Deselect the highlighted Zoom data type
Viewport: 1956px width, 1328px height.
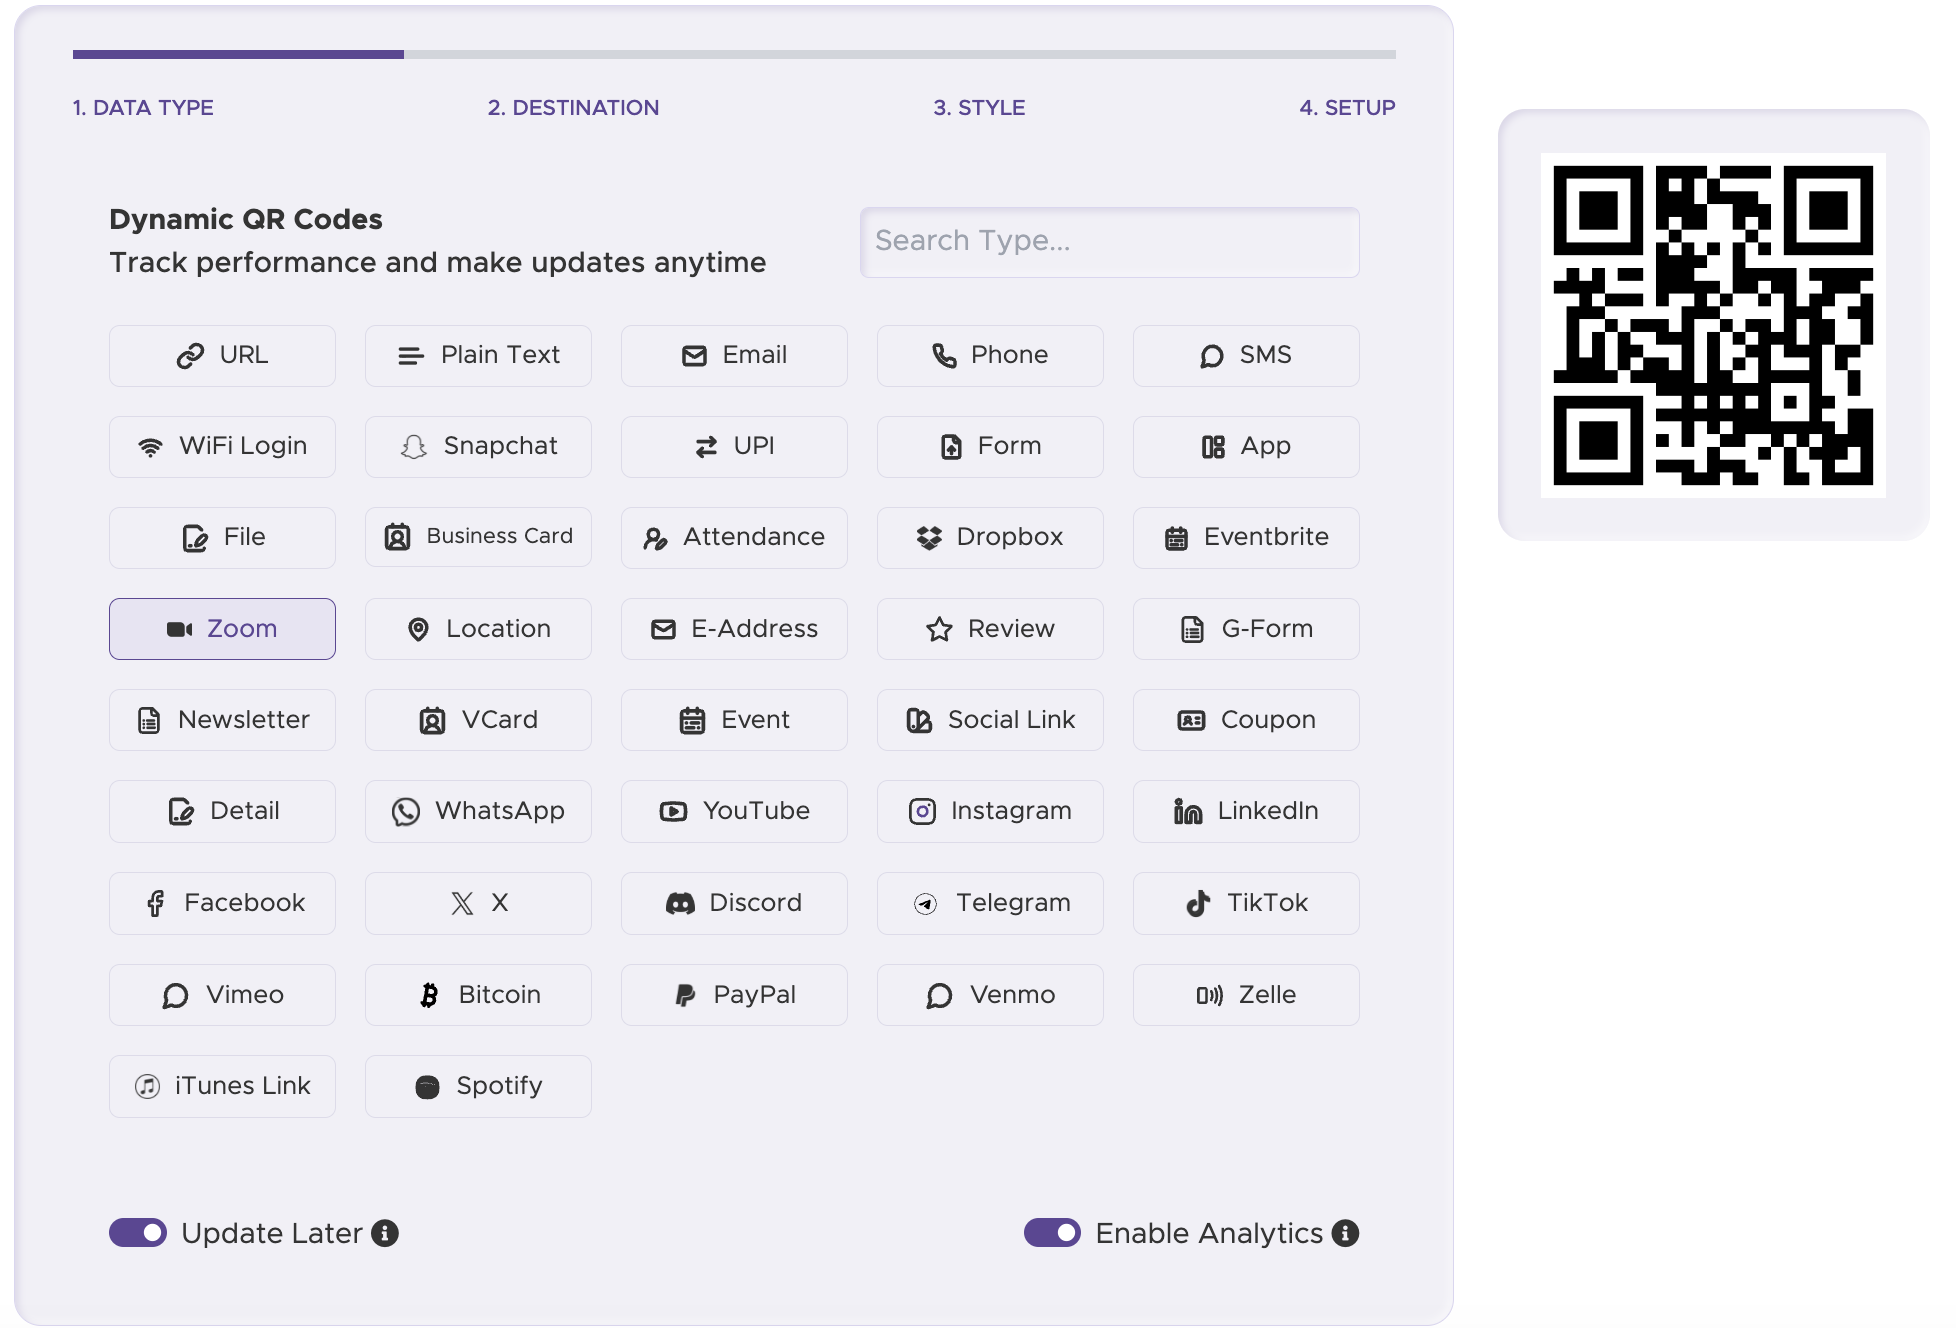(222, 628)
